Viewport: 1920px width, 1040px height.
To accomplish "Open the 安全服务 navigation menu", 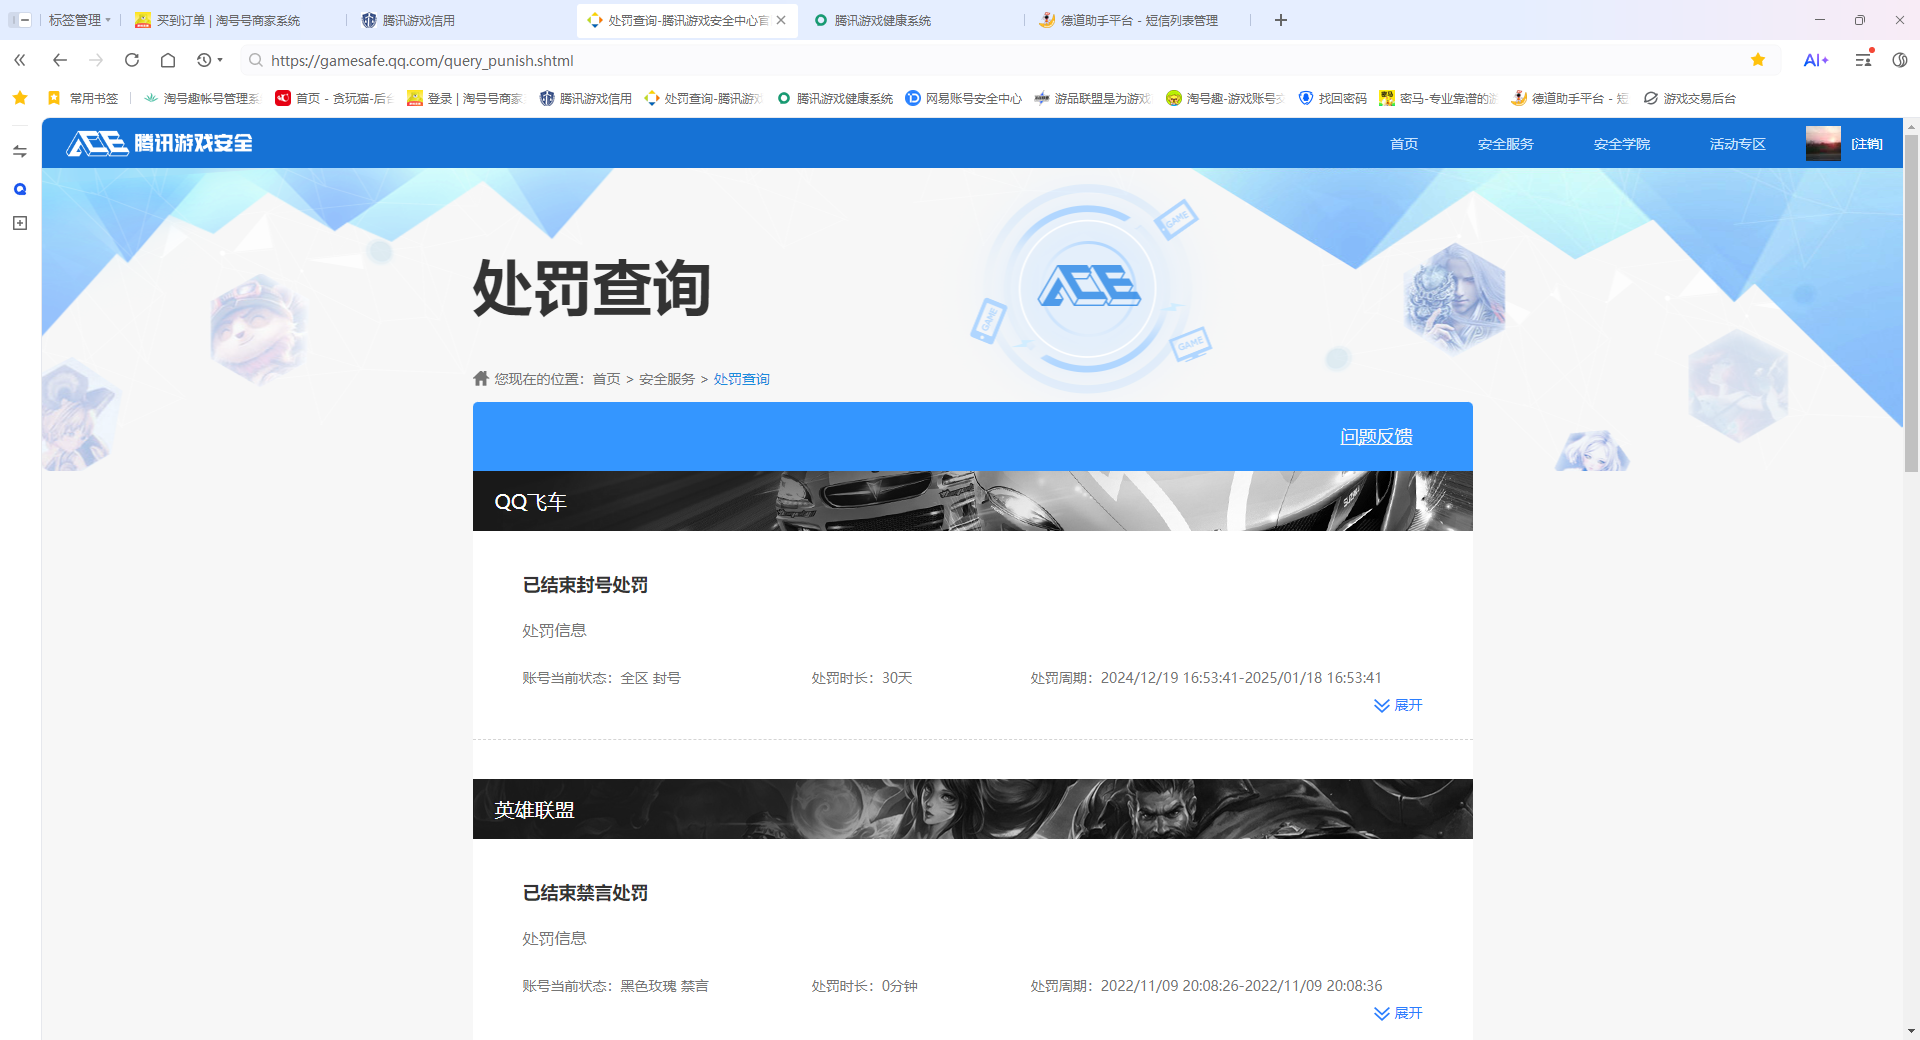I will [x=1505, y=143].
